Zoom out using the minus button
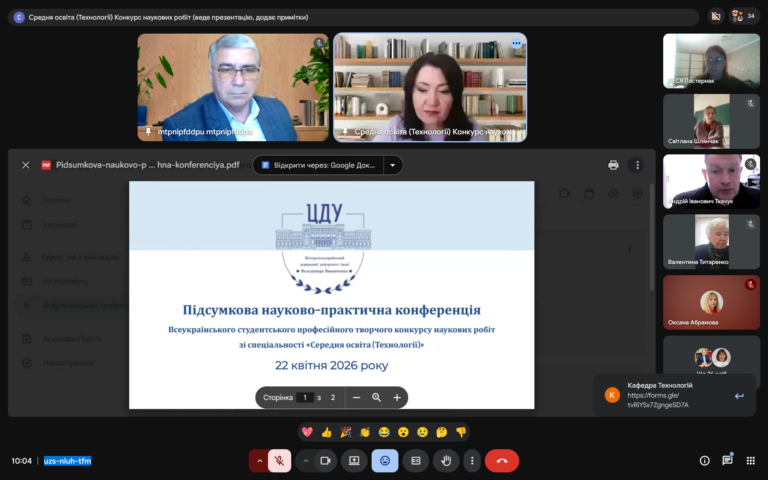Screen dimensions: 768x480 tap(356, 397)
